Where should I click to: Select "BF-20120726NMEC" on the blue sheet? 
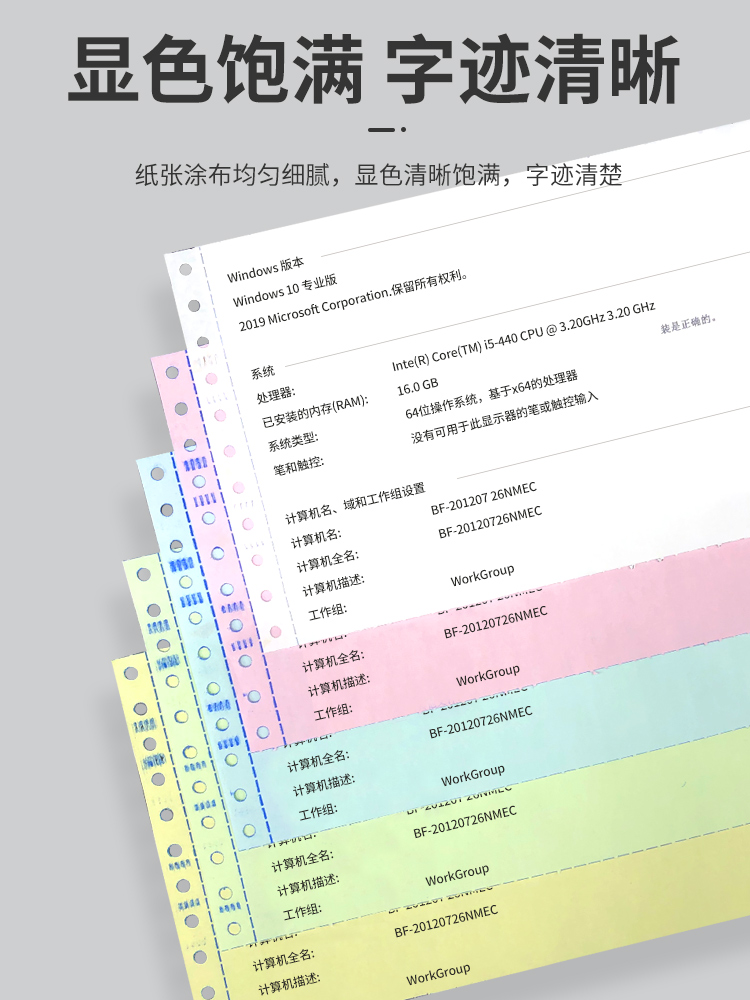[480, 722]
